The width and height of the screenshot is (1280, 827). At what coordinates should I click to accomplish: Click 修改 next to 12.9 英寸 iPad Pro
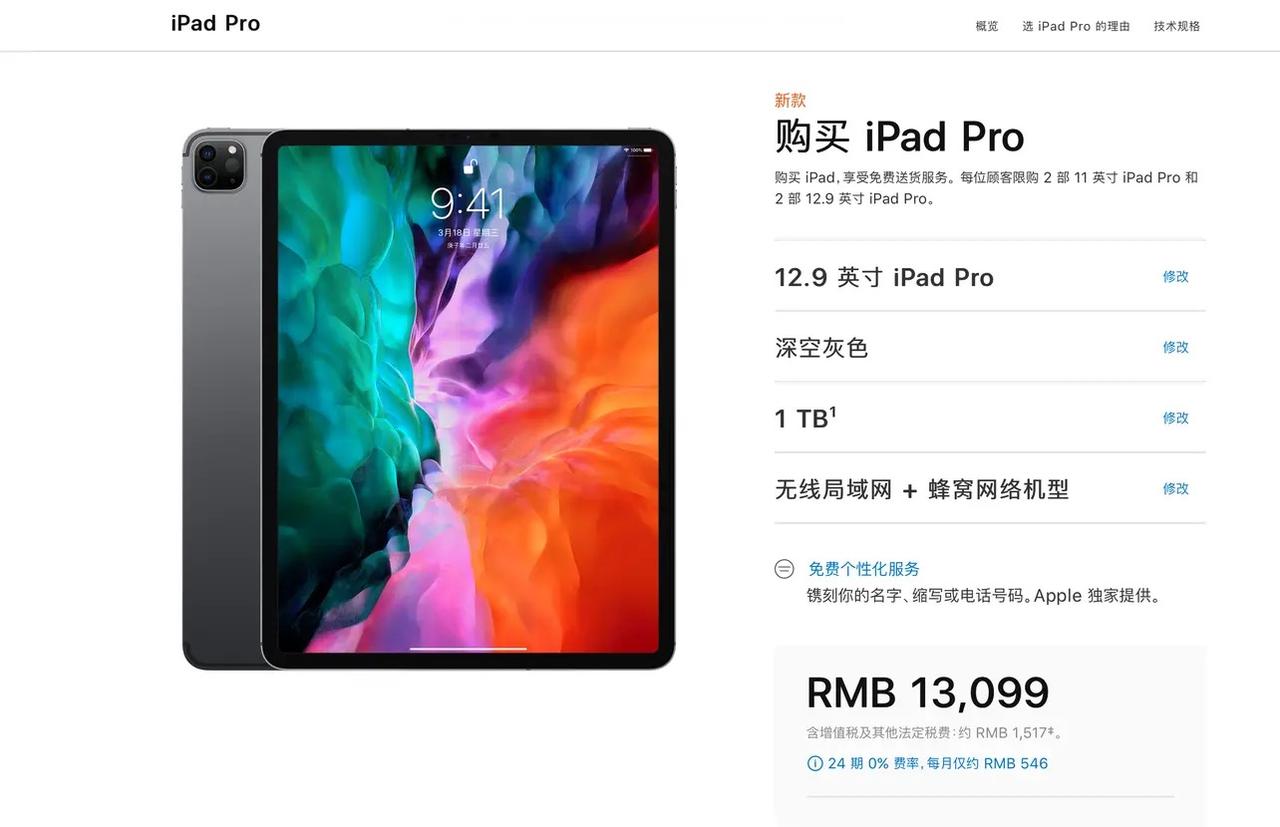click(1176, 277)
